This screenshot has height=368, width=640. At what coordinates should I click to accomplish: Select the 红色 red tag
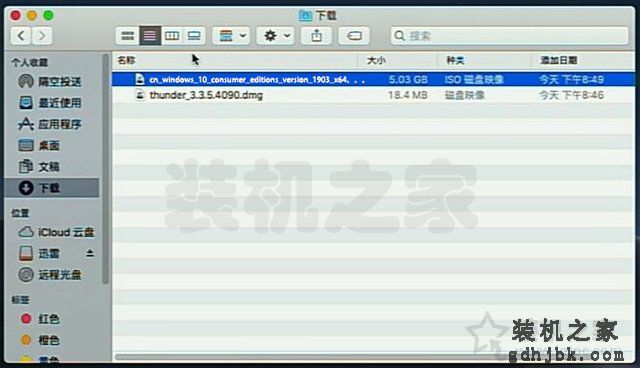pyautogui.click(x=40, y=319)
